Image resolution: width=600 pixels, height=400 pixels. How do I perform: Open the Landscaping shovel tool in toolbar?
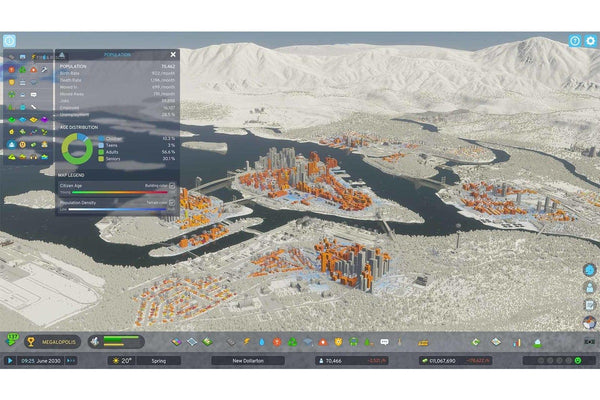point(400,342)
